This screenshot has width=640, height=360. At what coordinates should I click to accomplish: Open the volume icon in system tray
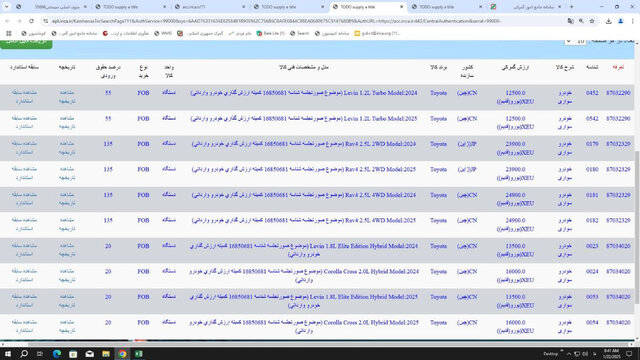point(585,354)
